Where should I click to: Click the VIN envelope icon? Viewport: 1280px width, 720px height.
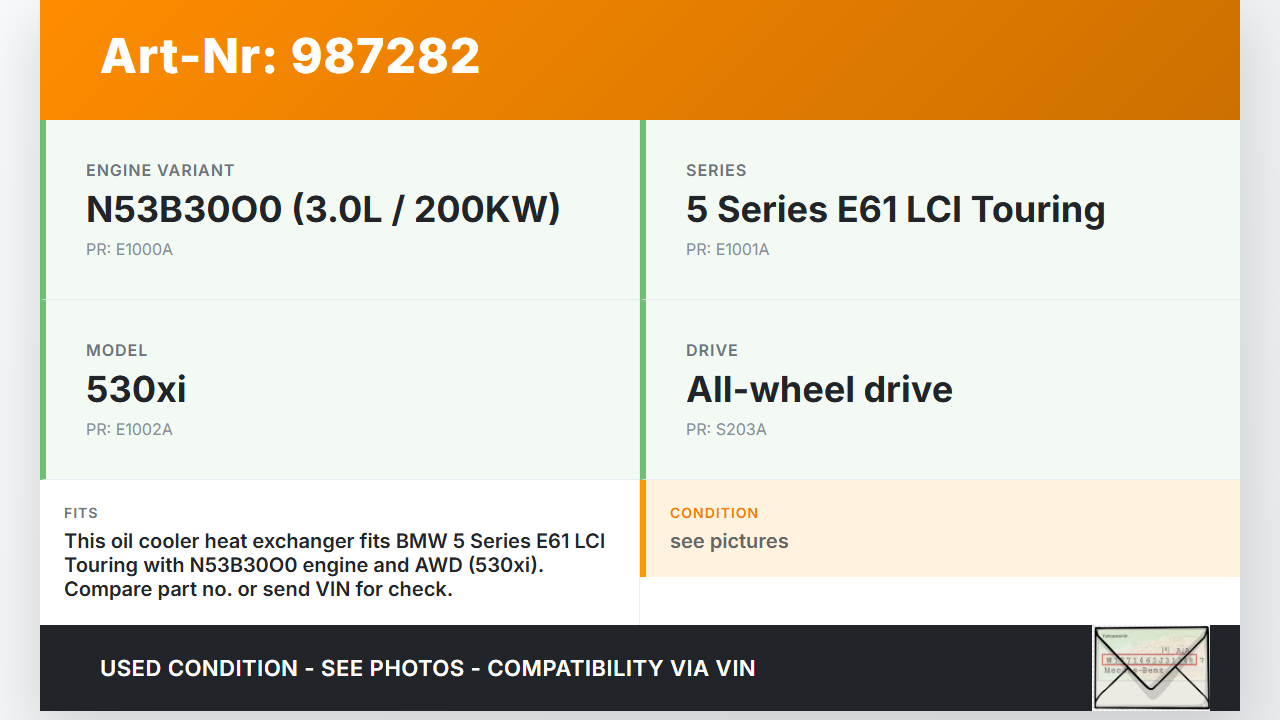(1151, 667)
